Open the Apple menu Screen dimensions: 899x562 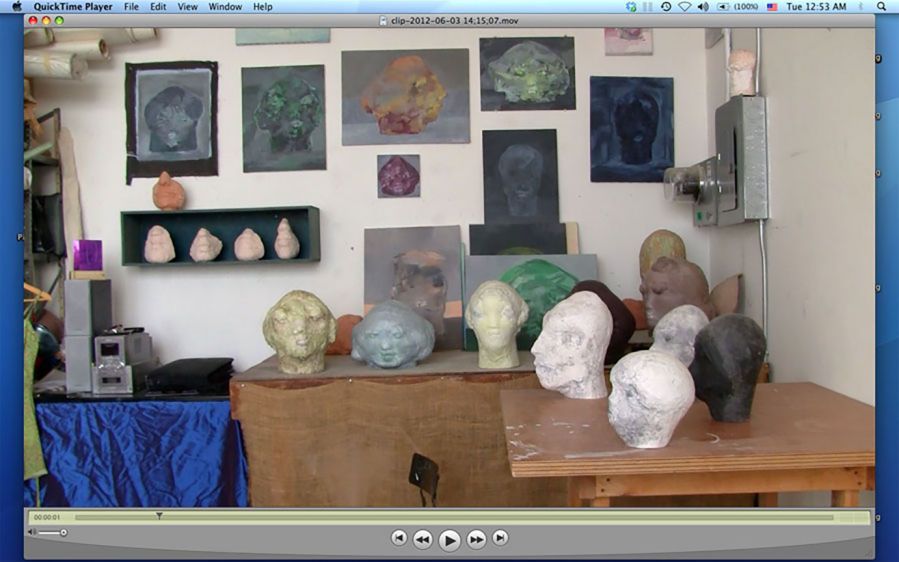click(16, 7)
